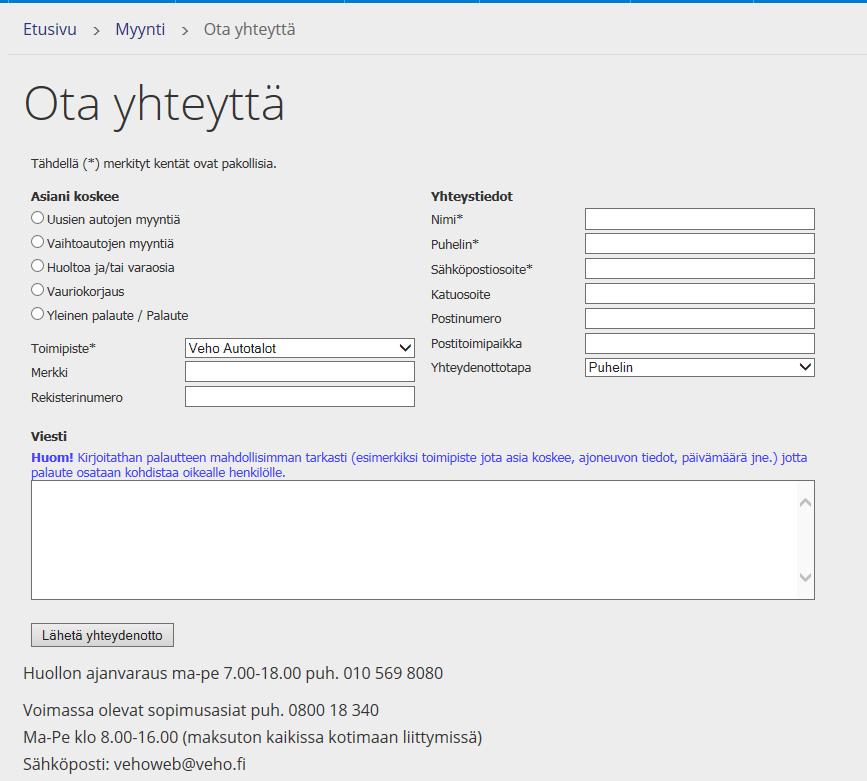Viewport: 867px width, 781px height.
Task: Select the Uusien autojen myyntiä radio button
Action: point(37,218)
